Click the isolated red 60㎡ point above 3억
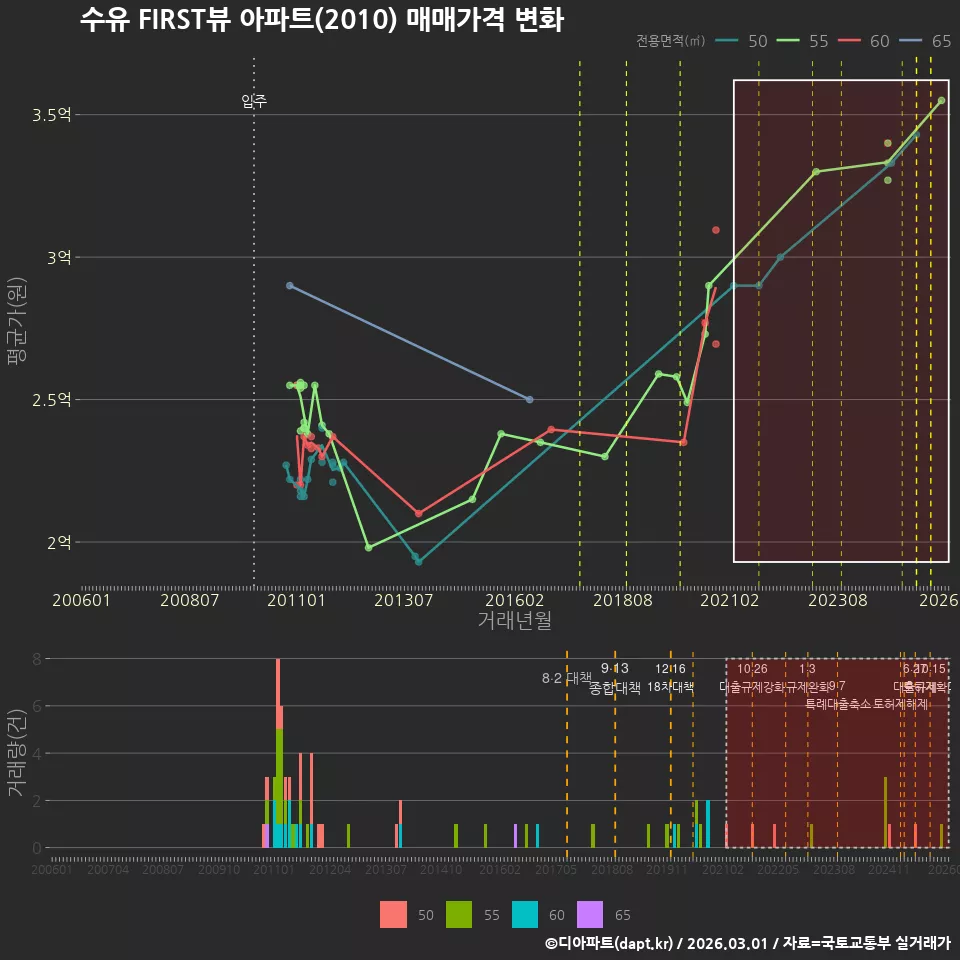 tap(716, 230)
